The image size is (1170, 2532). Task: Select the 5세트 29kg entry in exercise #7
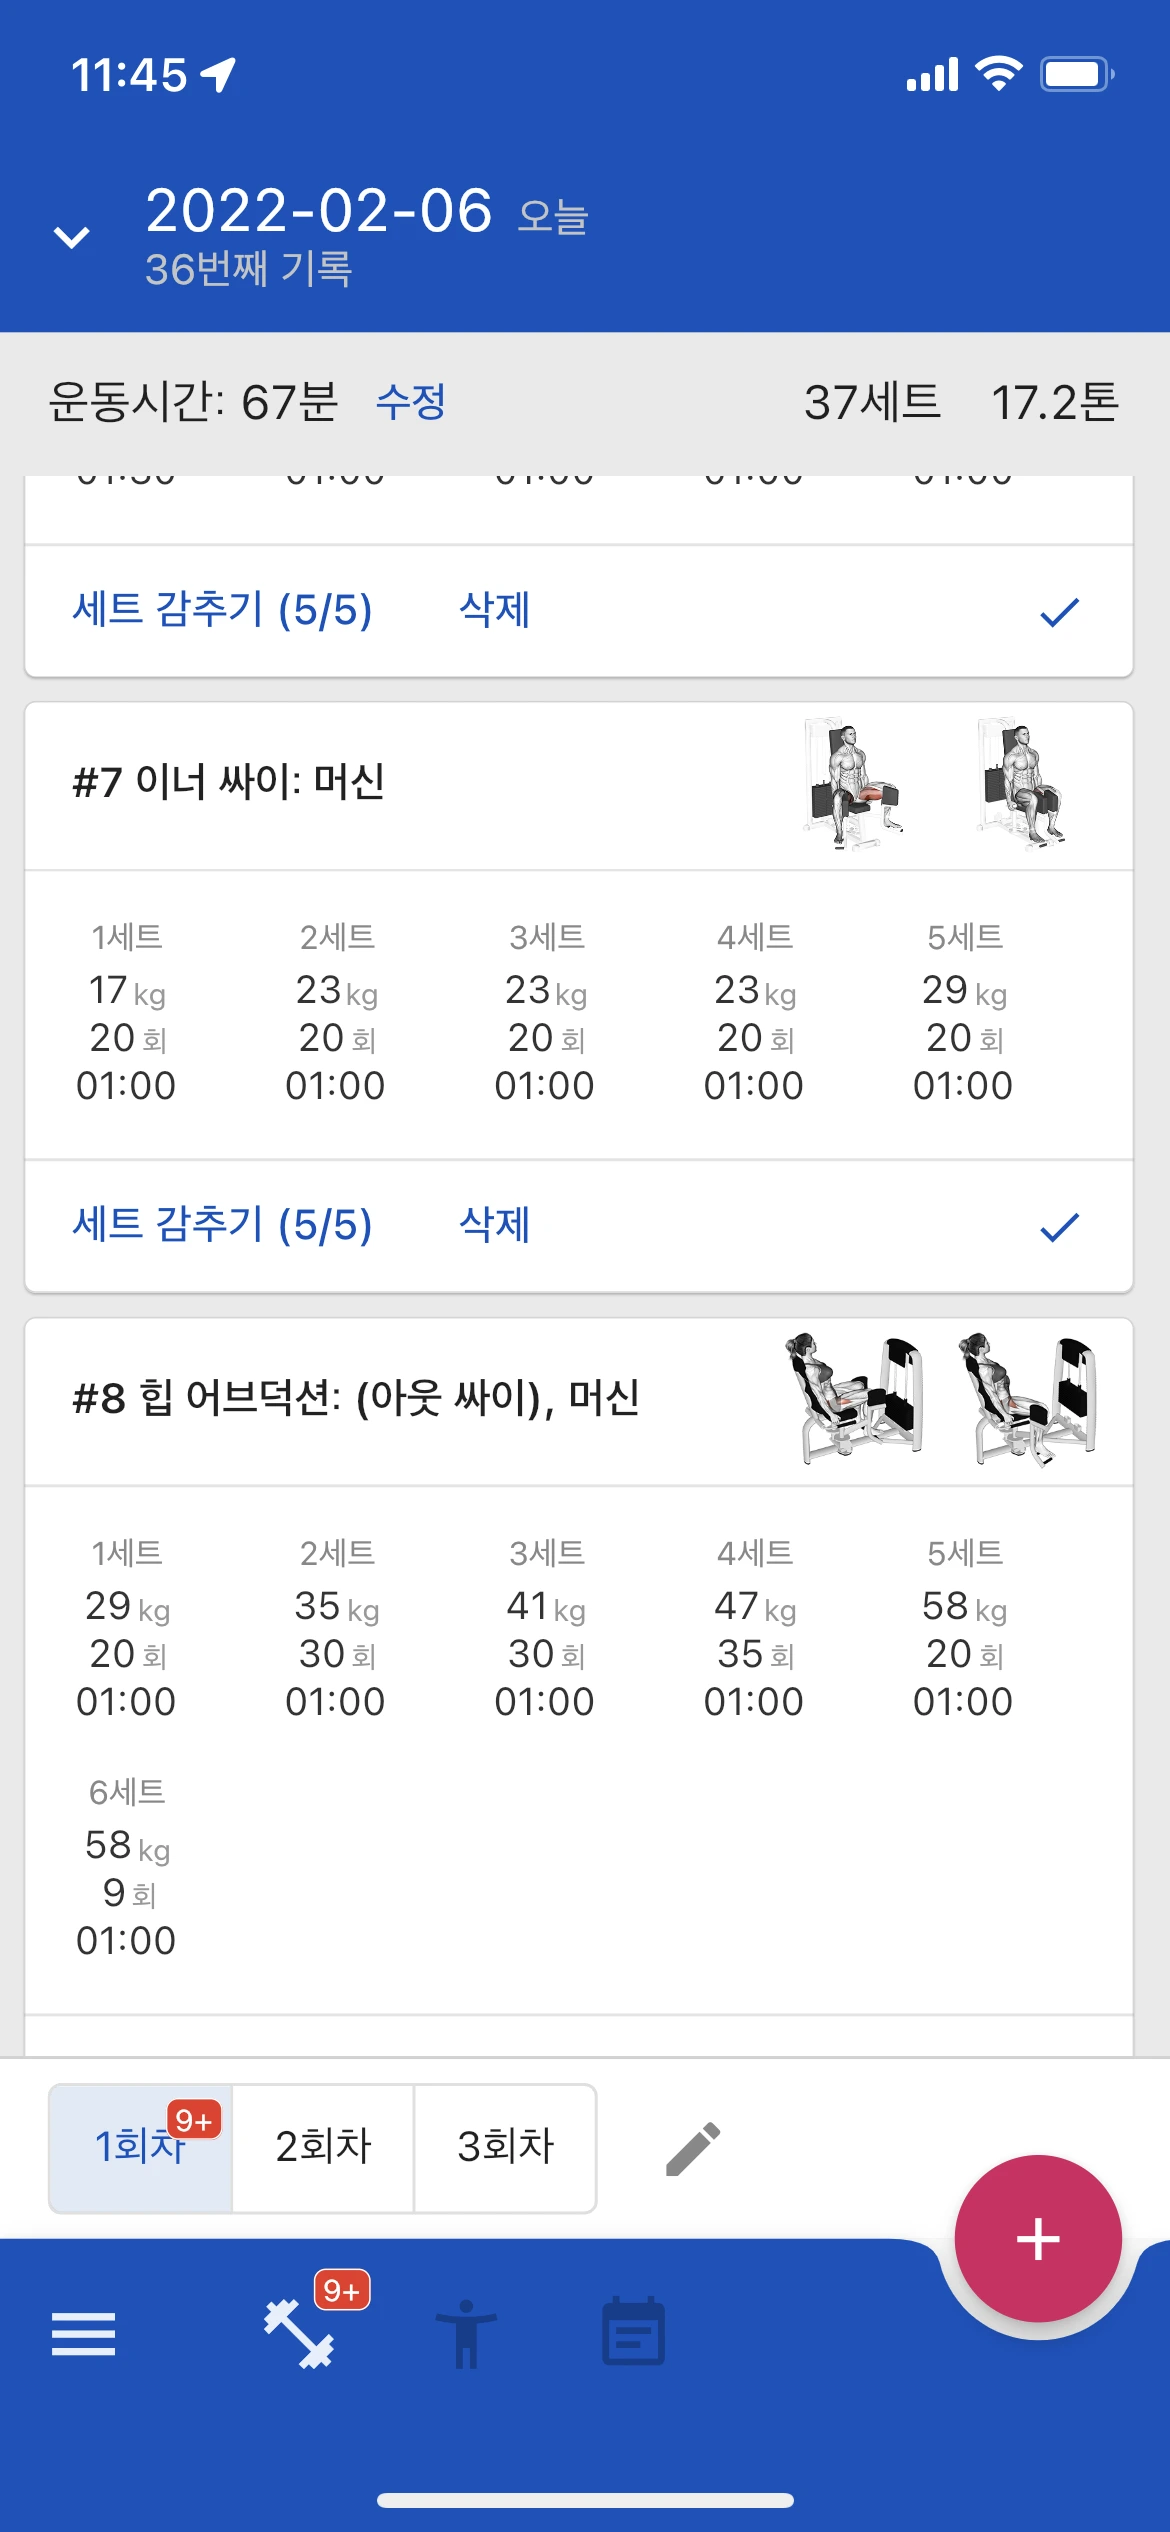[x=963, y=1012]
